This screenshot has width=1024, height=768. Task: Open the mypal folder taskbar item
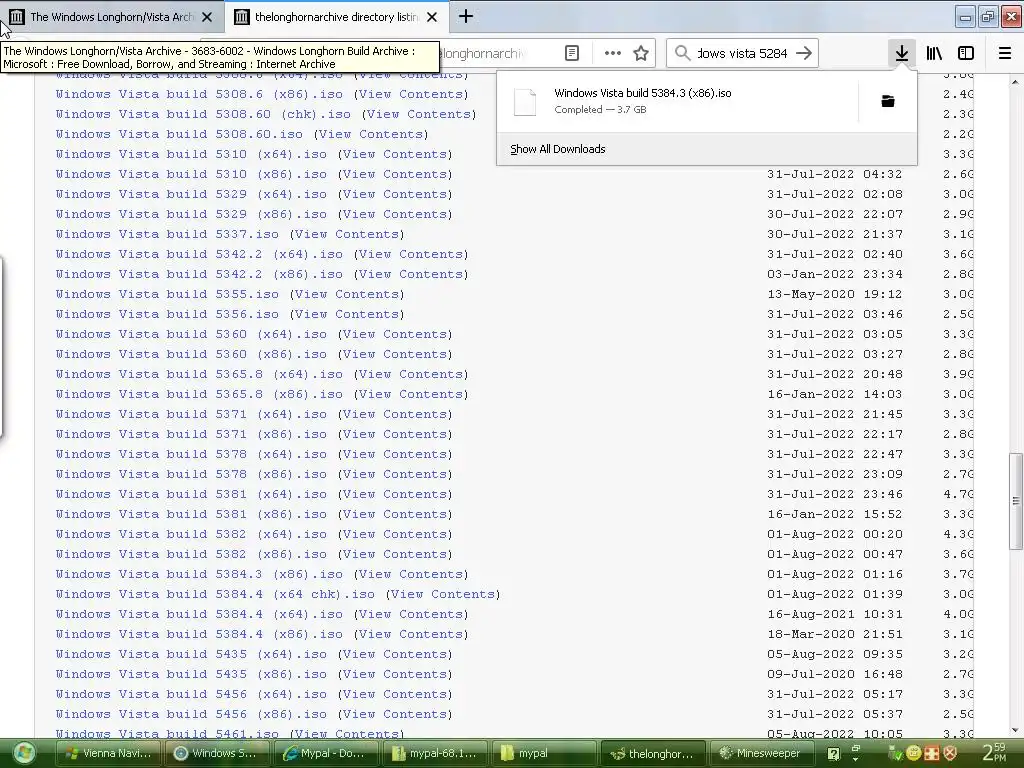click(543, 753)
